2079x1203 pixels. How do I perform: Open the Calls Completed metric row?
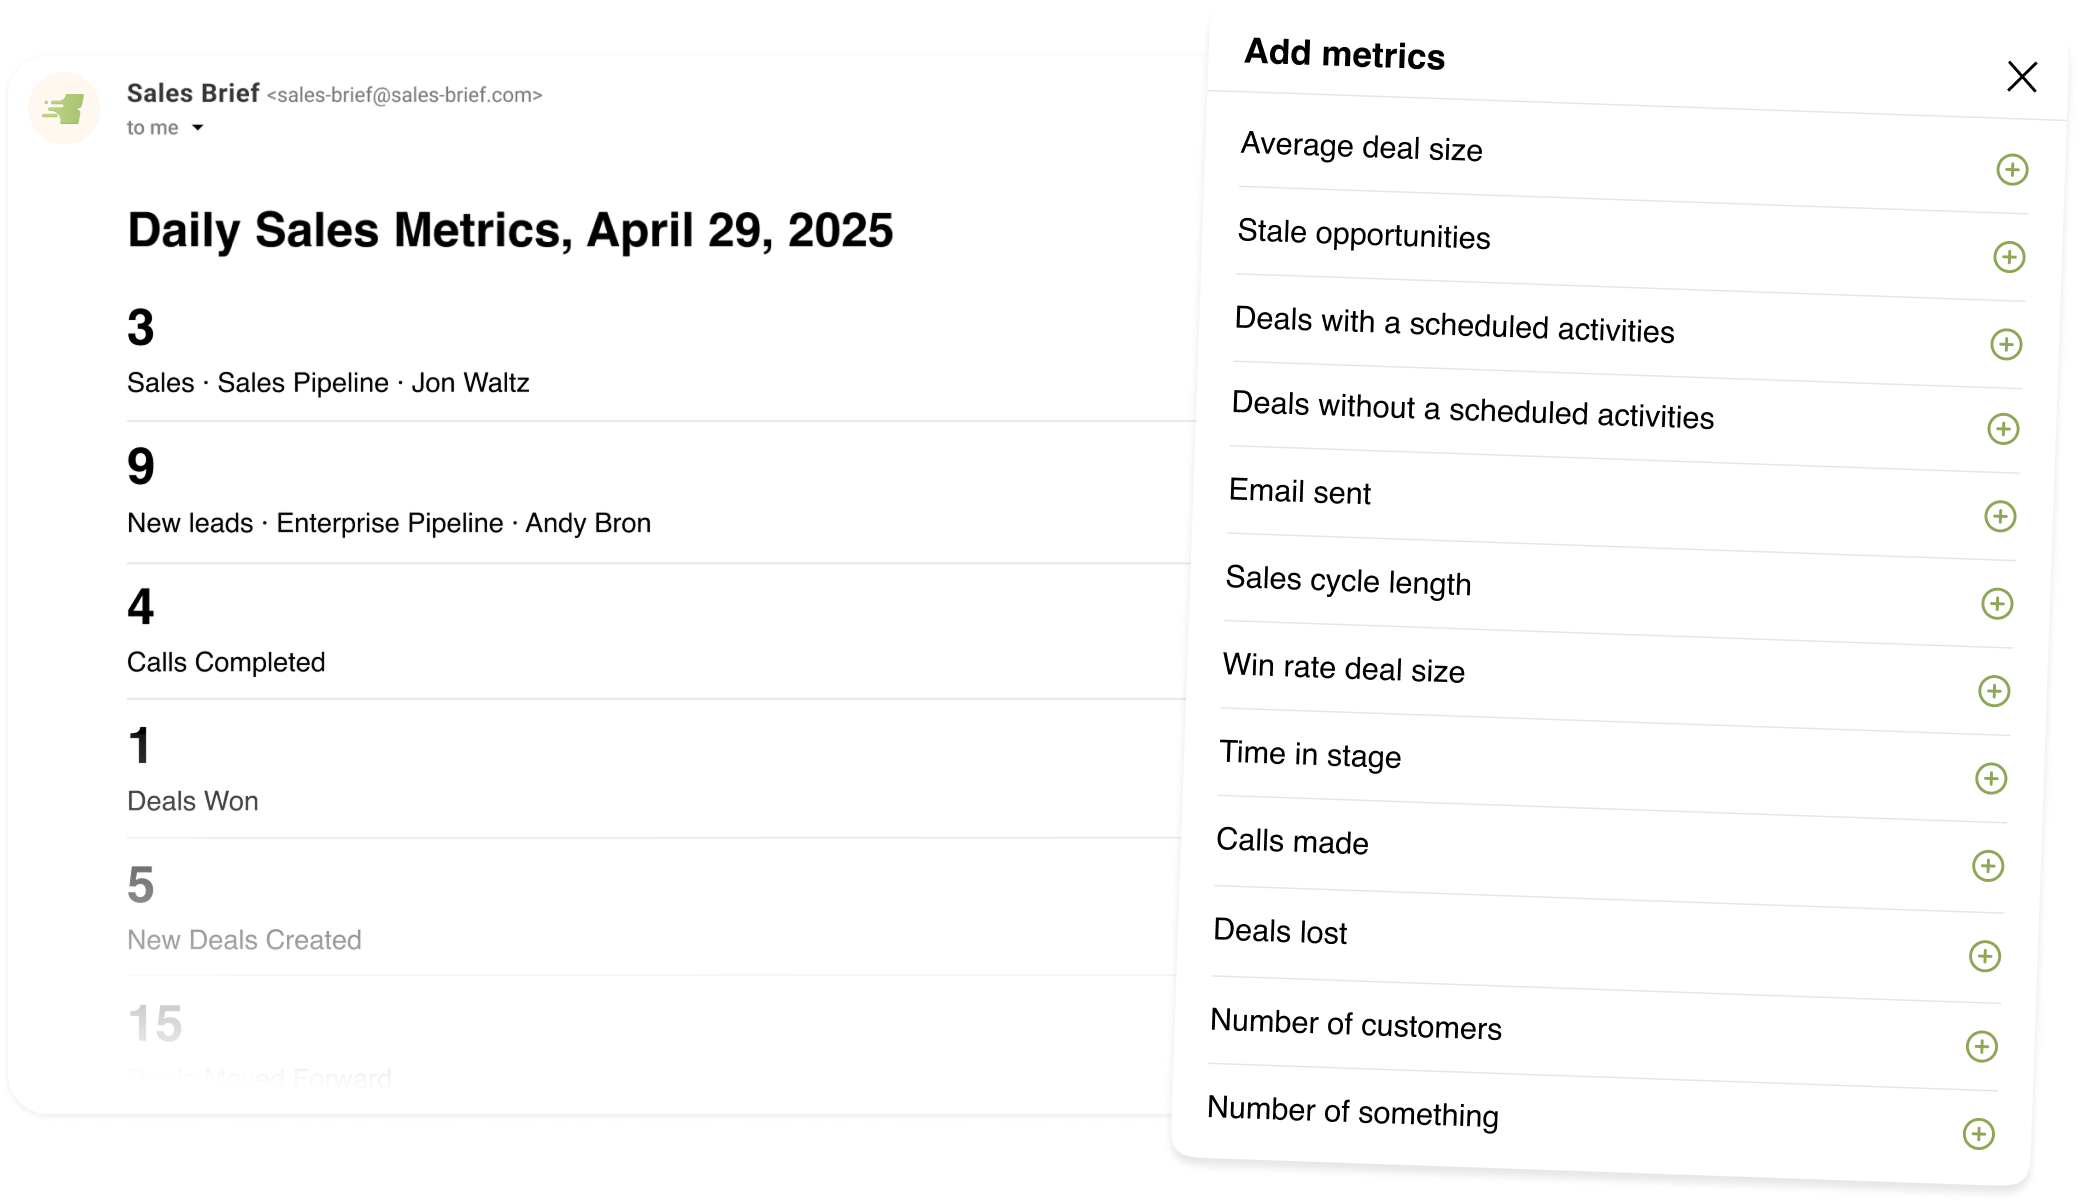655,632
